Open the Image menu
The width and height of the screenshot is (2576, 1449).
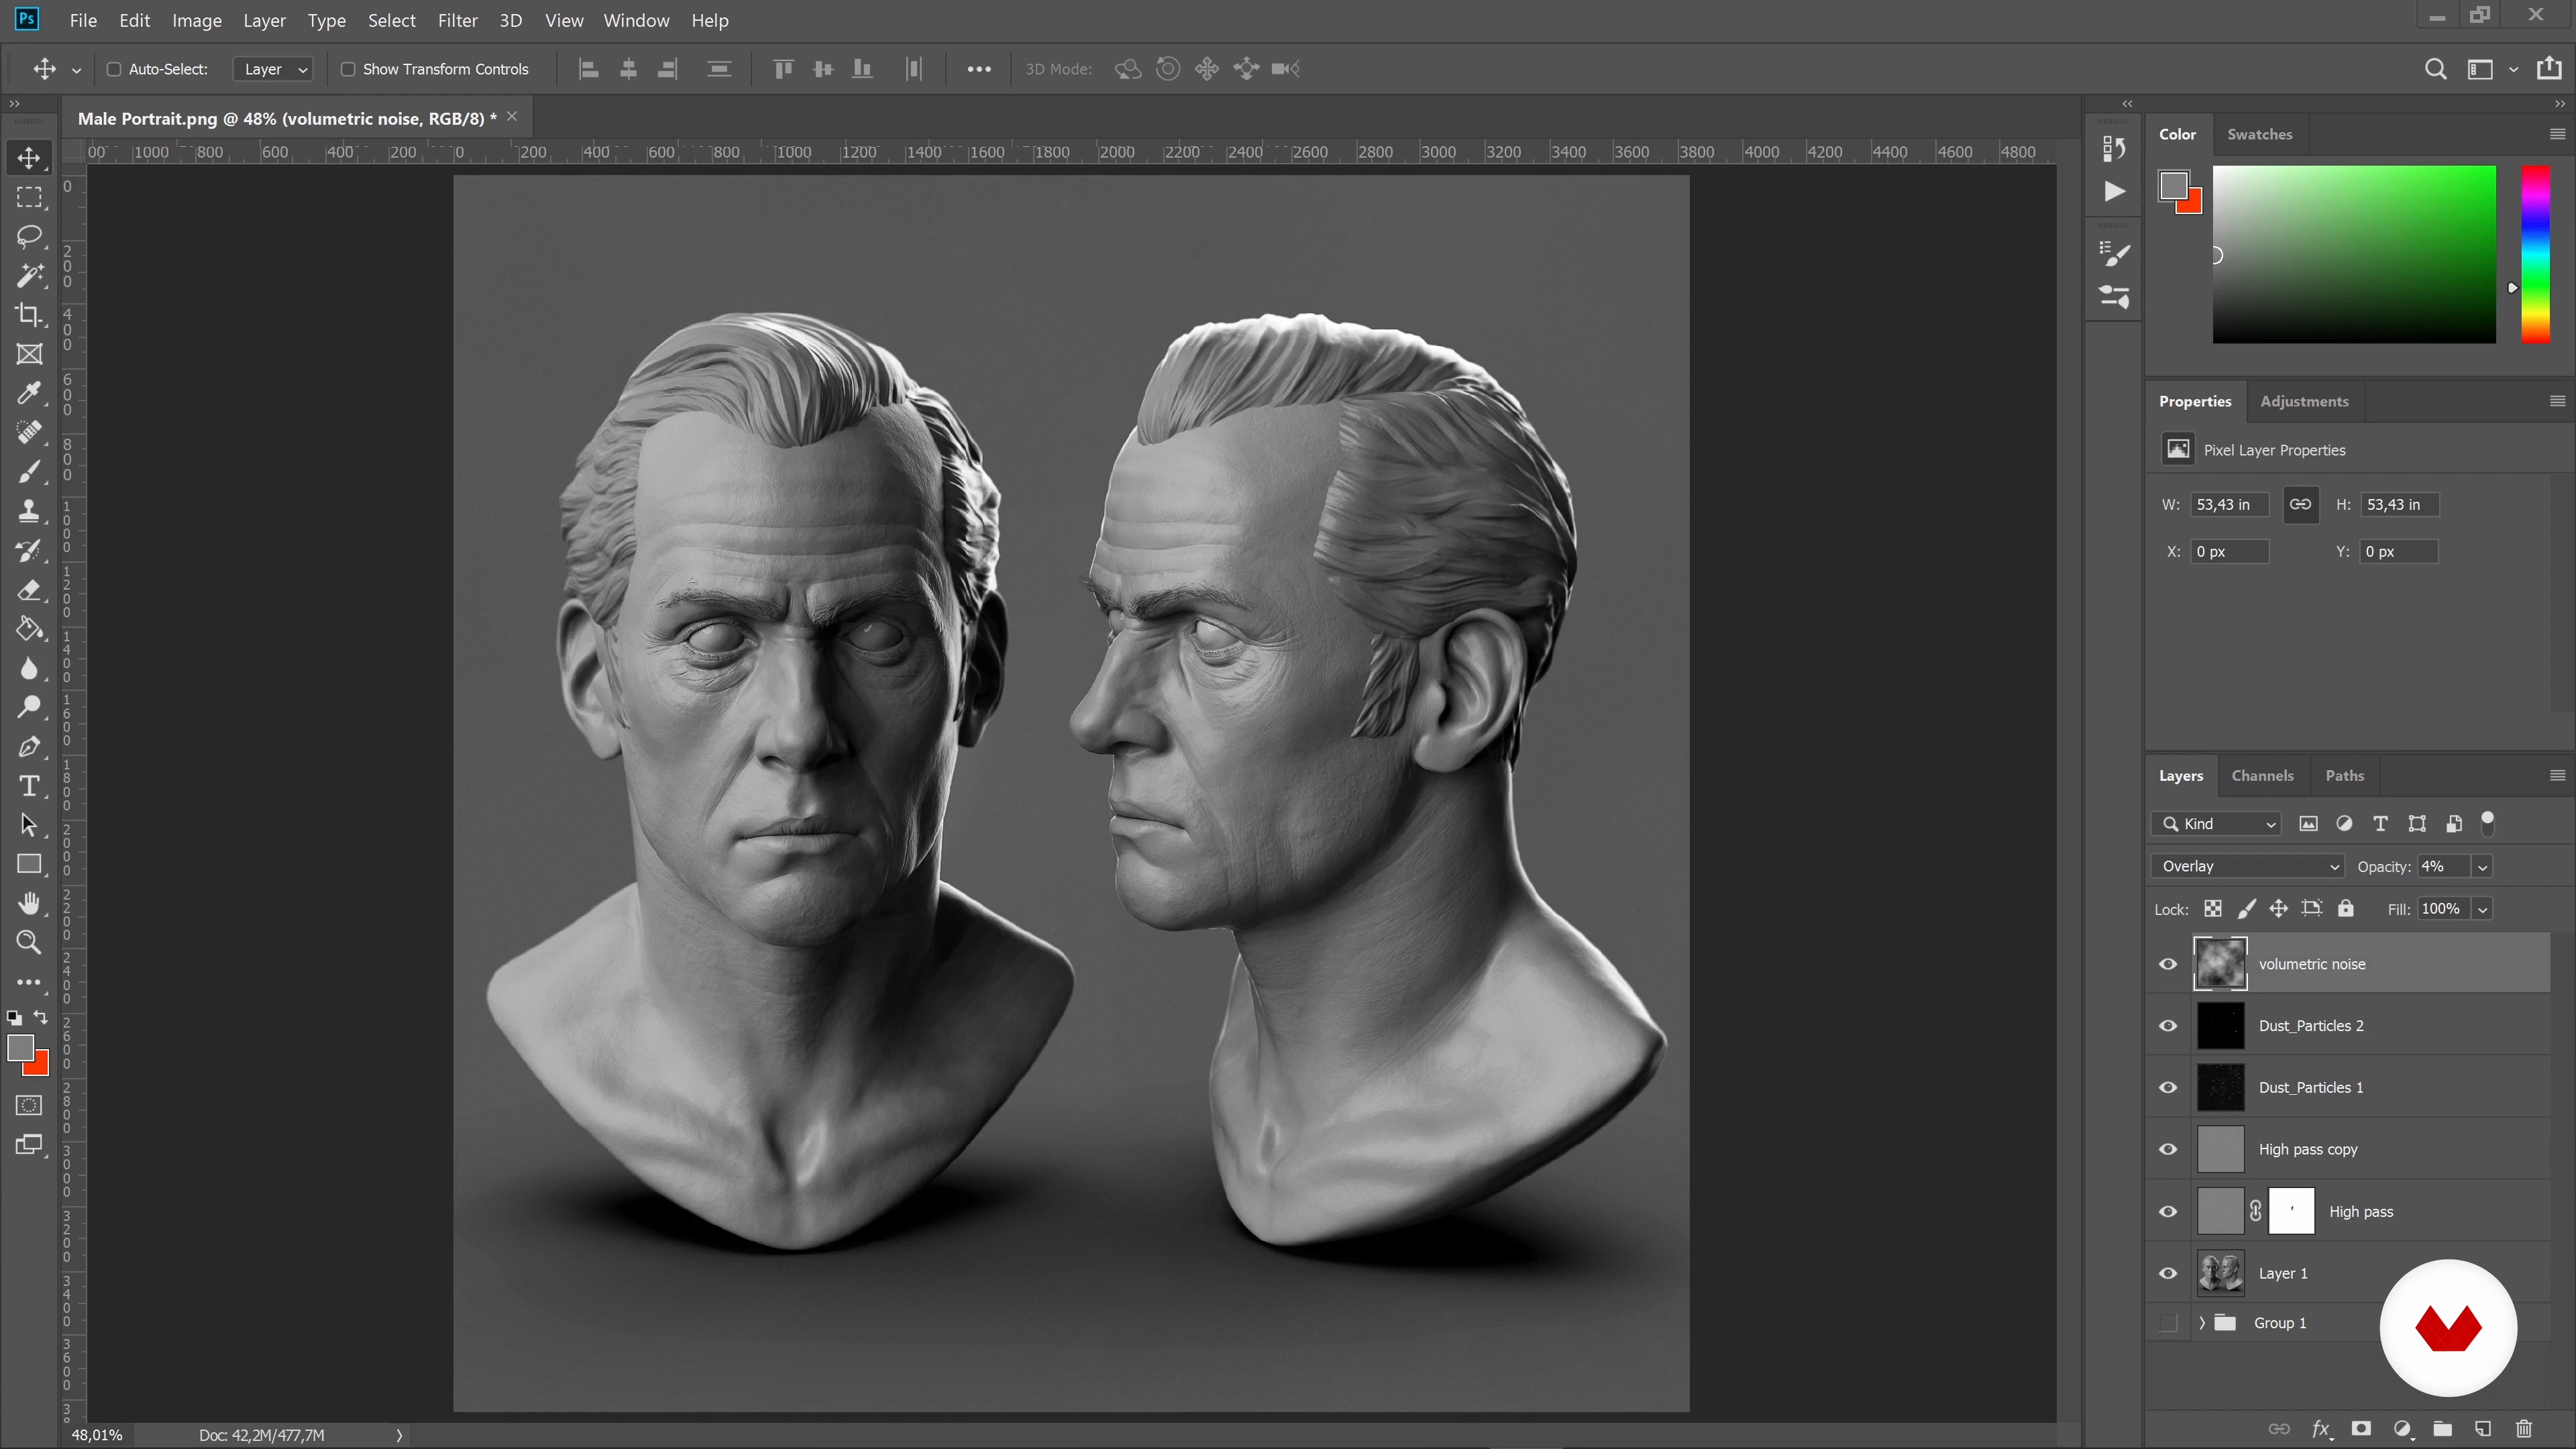click(196, 20)
